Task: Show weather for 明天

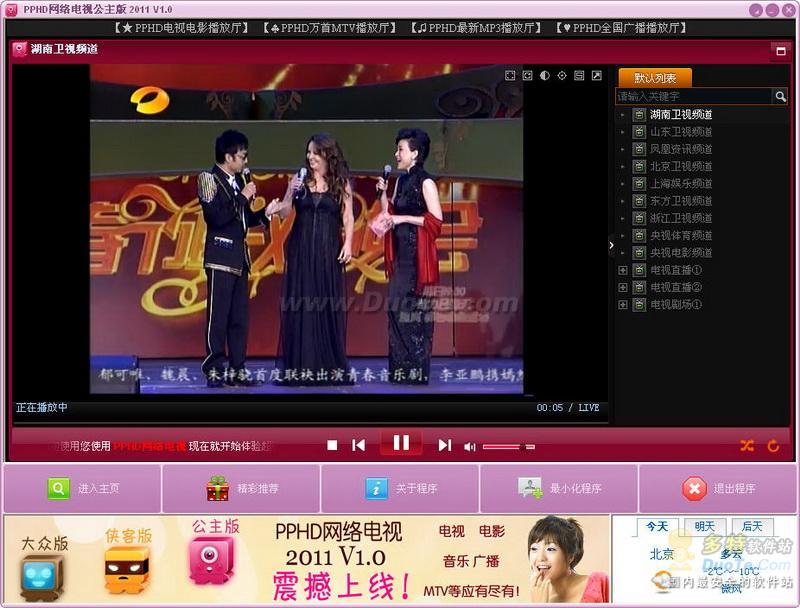Action: [x=705, y=526]
